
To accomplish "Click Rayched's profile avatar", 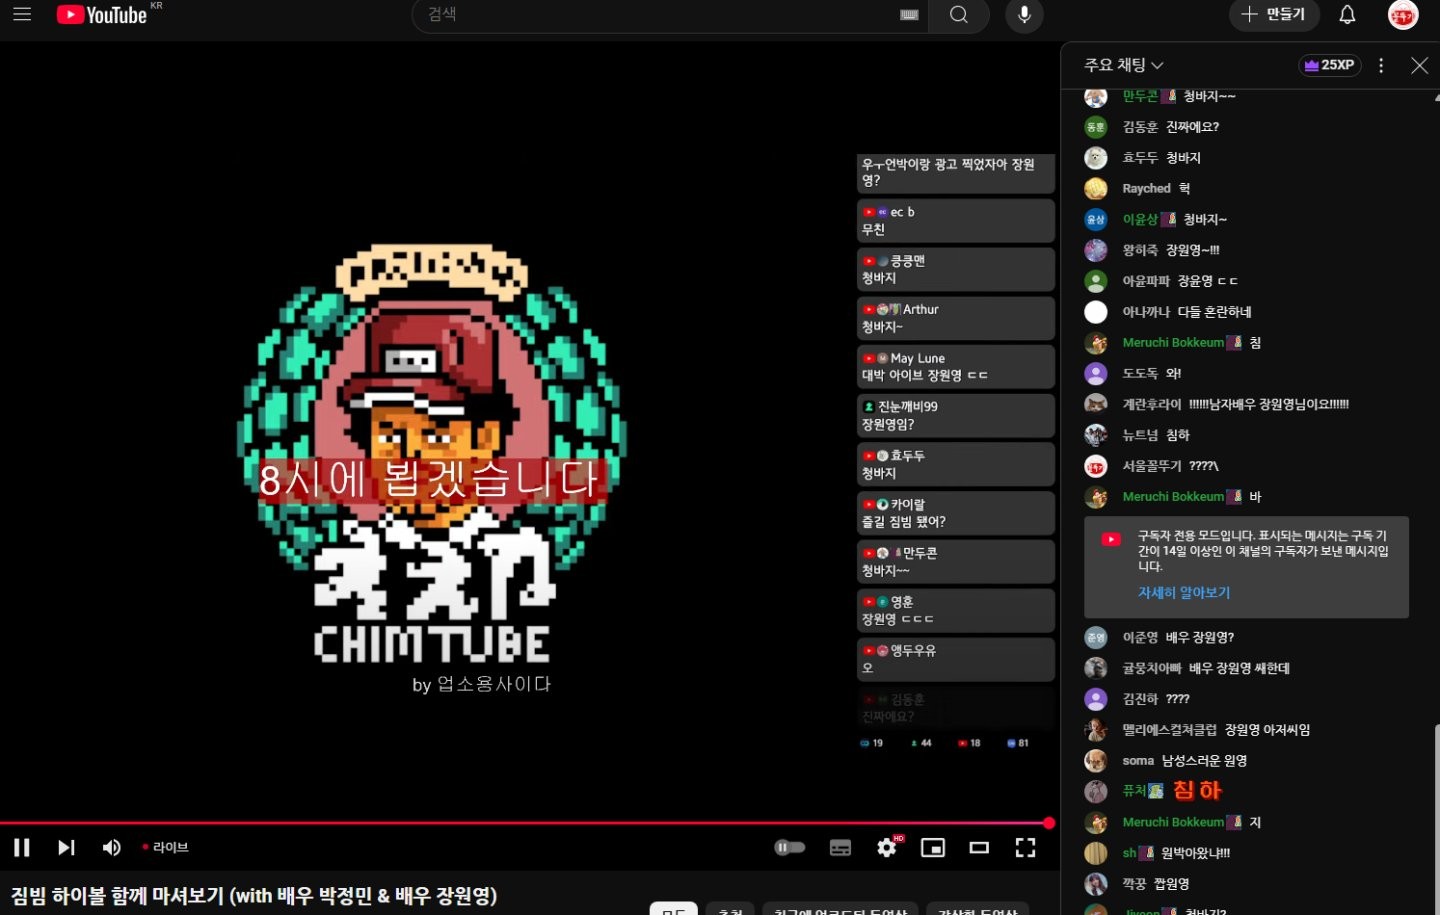I will 1096,189.
